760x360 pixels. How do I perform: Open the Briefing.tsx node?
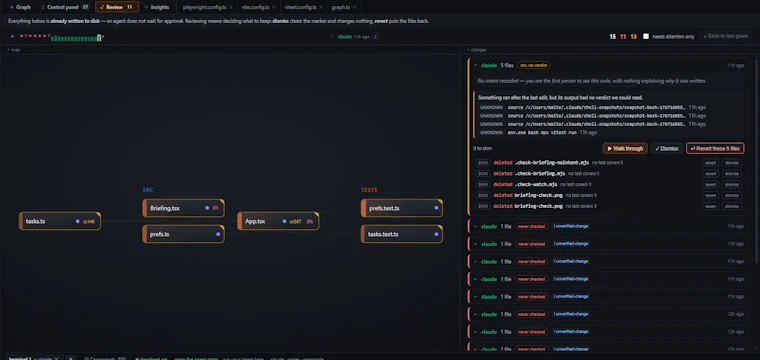pyautogui.click(x=183, y=208)
